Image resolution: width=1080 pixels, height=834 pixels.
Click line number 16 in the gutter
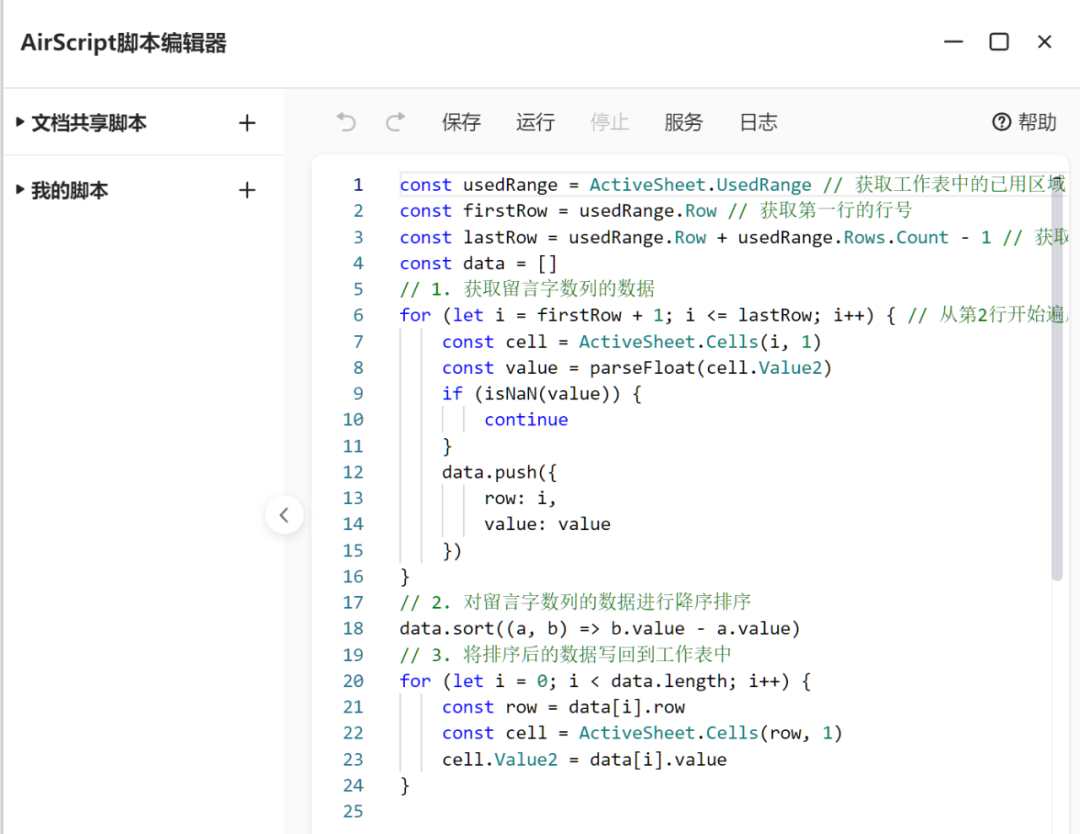[353, 577]
